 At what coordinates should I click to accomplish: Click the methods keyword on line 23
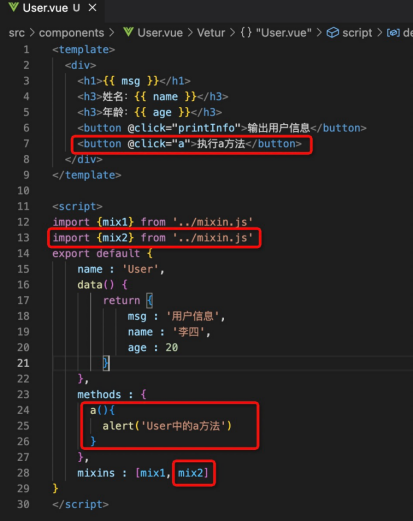pyautogui.click(x=99, y=395)
